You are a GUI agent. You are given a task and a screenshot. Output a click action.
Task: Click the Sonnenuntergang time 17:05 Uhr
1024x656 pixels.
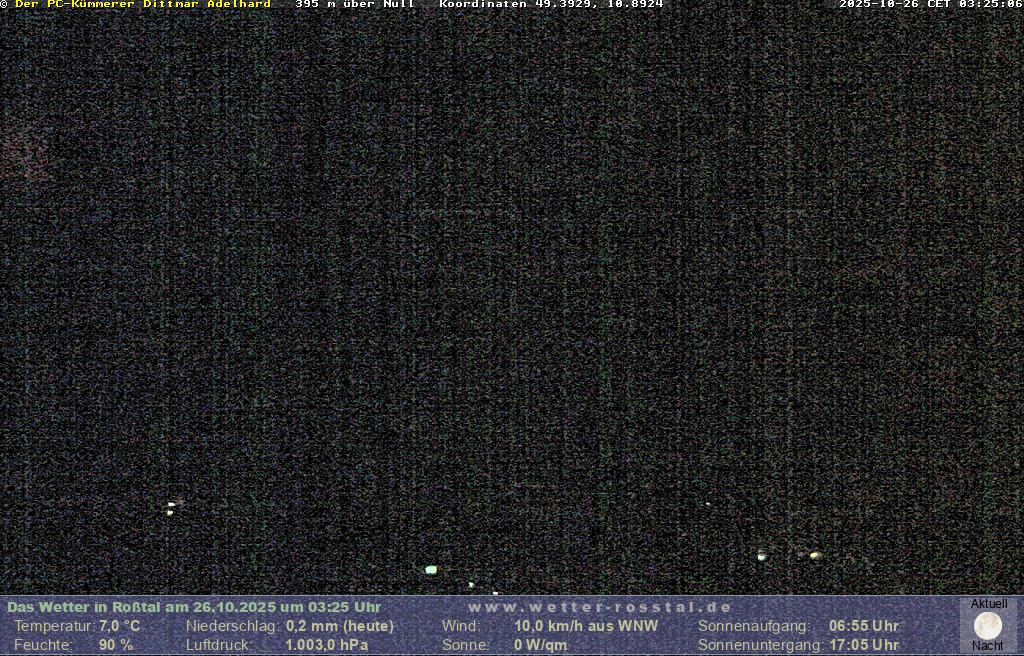click(x=863, y=645)
